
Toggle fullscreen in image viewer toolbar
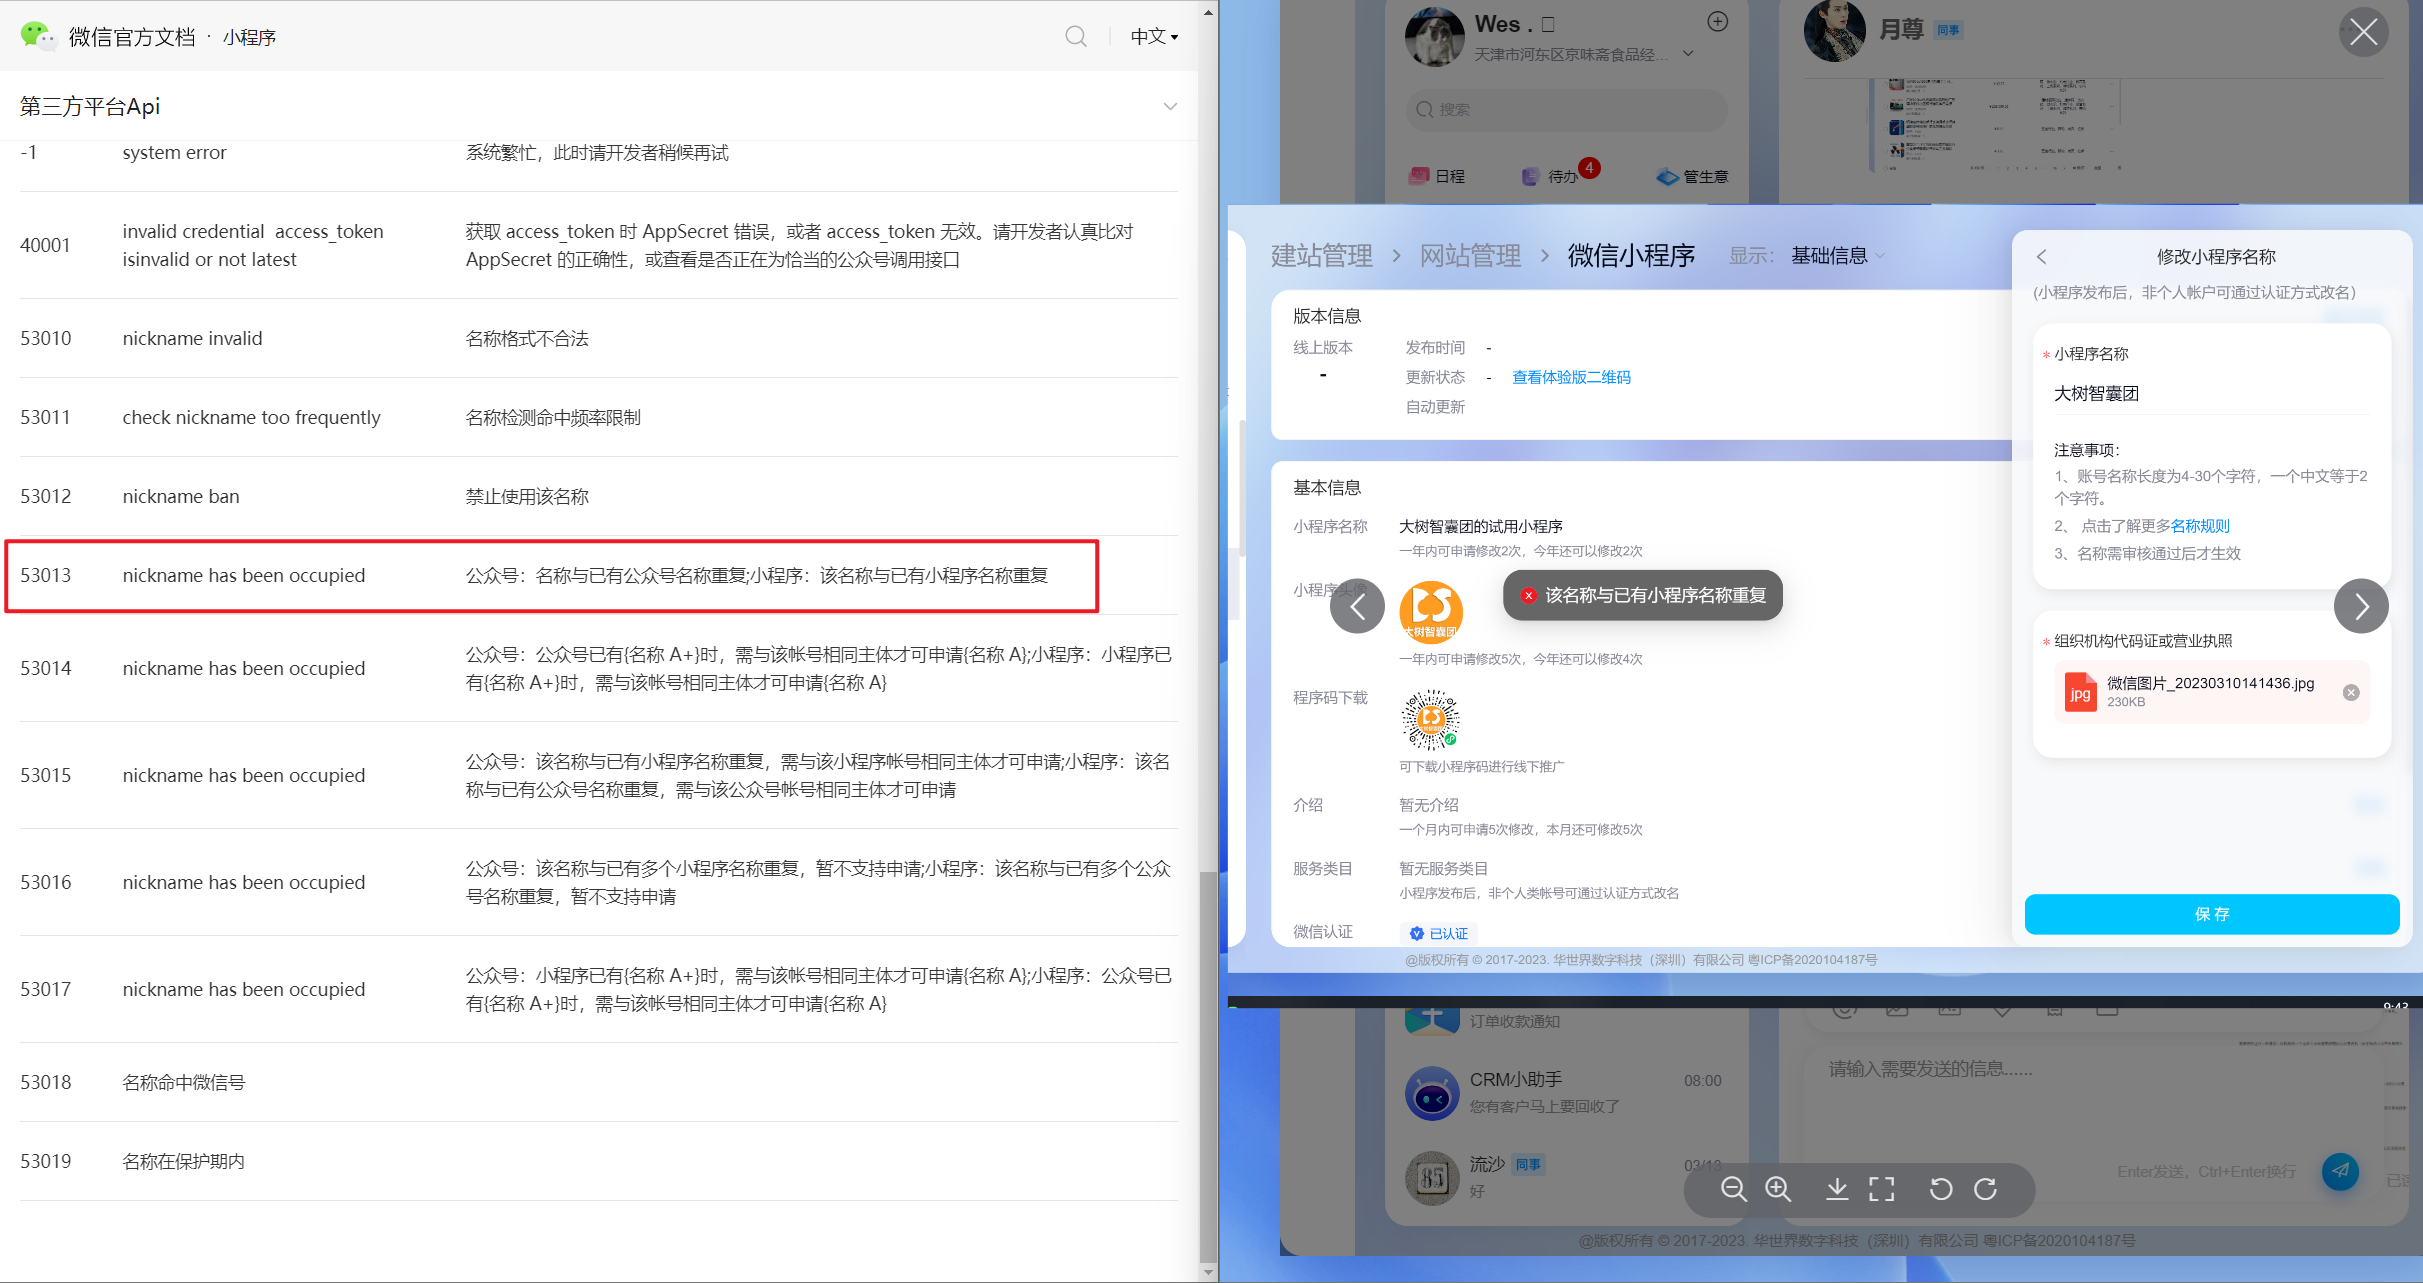(x=1882, y=1188)
